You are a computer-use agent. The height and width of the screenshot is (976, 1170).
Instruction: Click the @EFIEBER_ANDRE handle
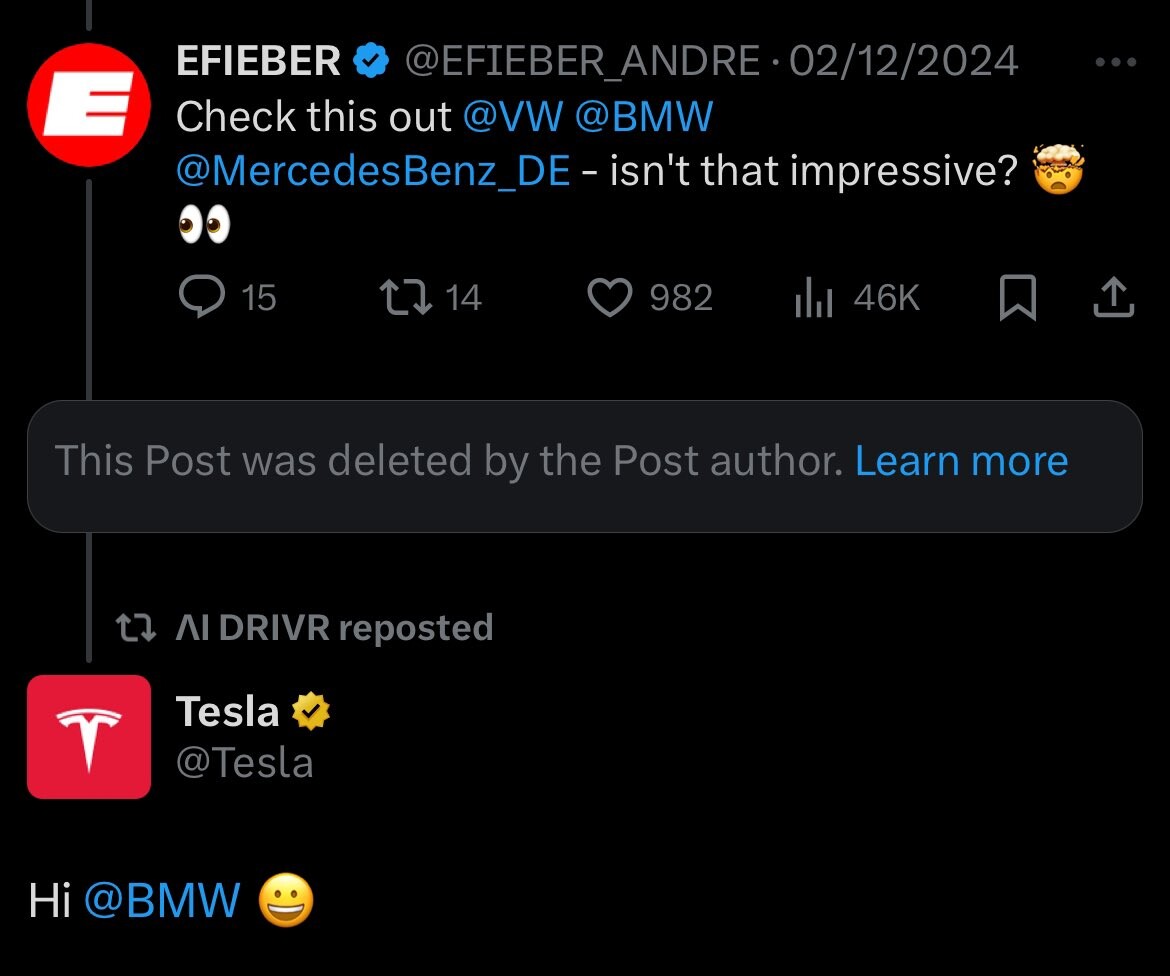coord(582,63)
